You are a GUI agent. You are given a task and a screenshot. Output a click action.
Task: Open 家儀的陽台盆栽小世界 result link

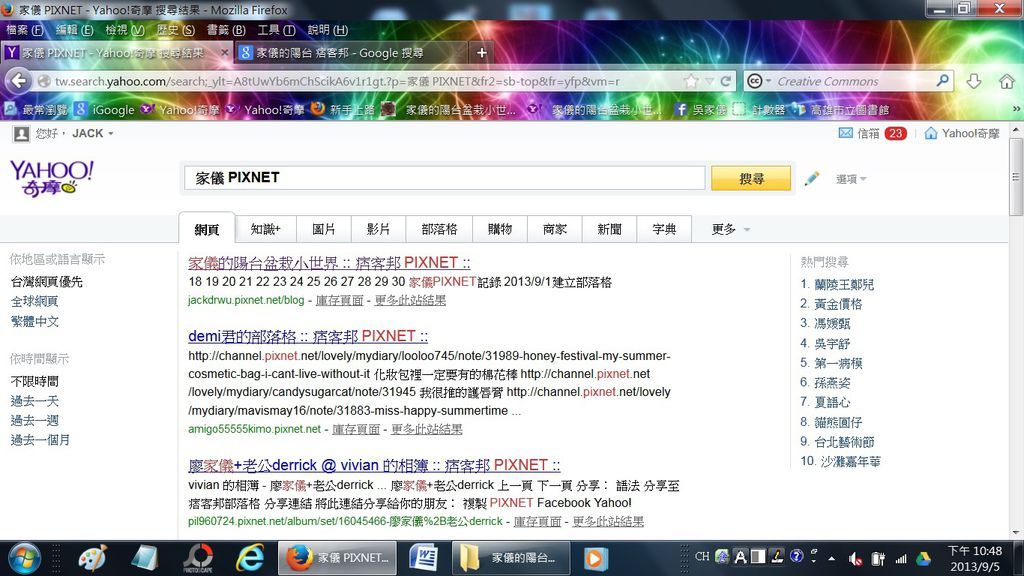pos(329,263)
